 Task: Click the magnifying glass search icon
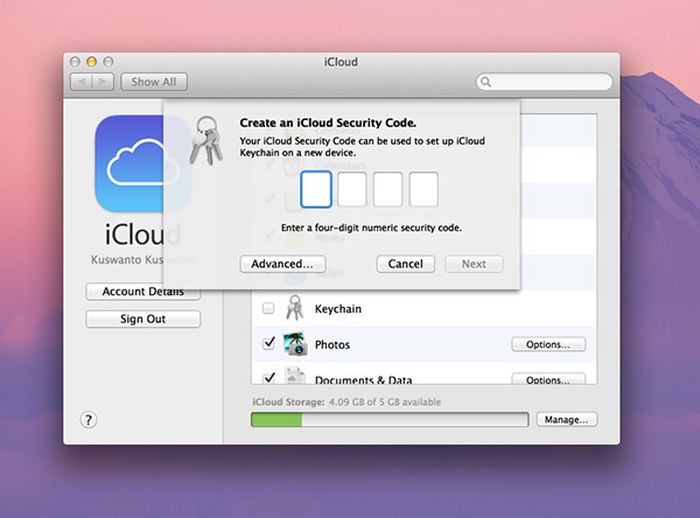coord(486,82)
